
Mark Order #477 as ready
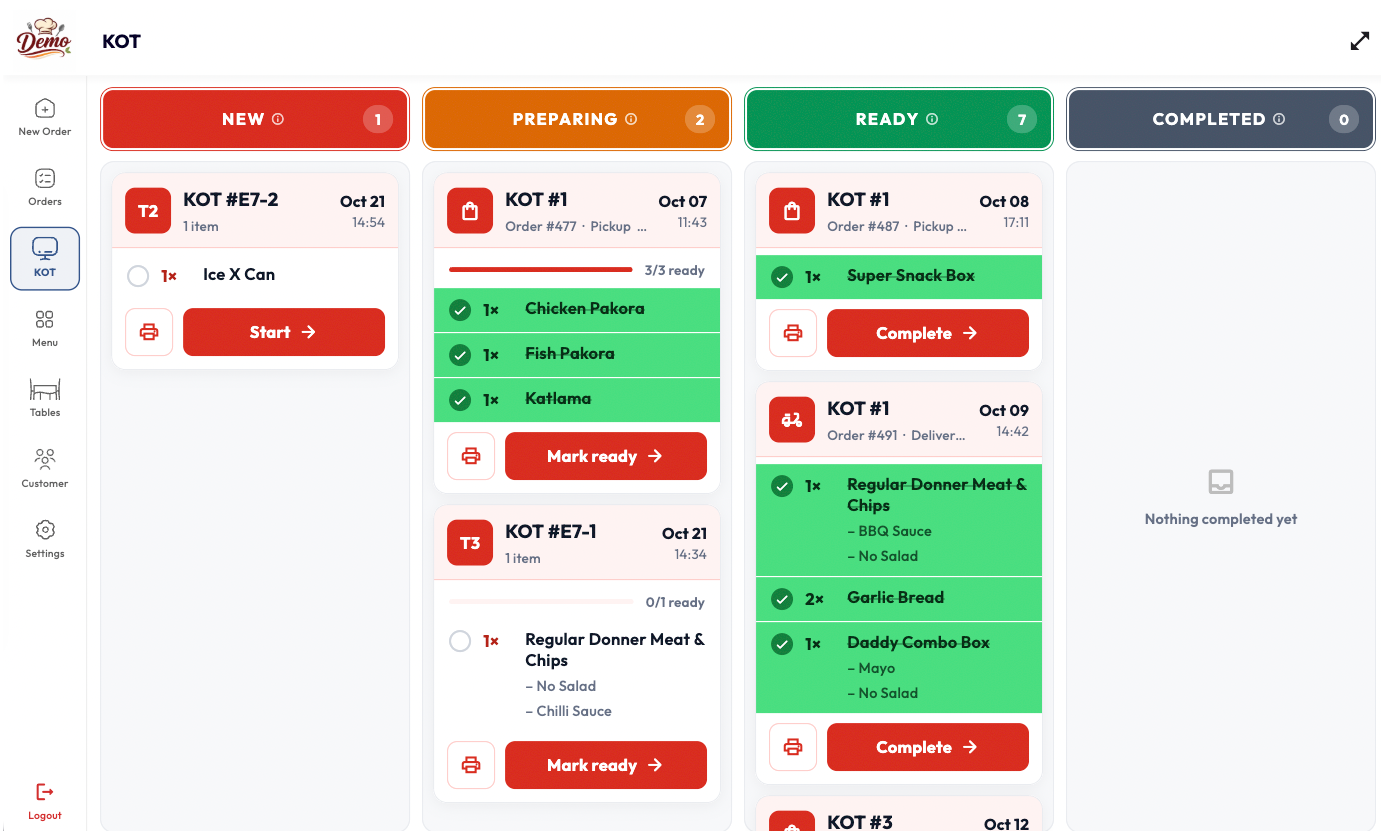click(x=606, y=456)
